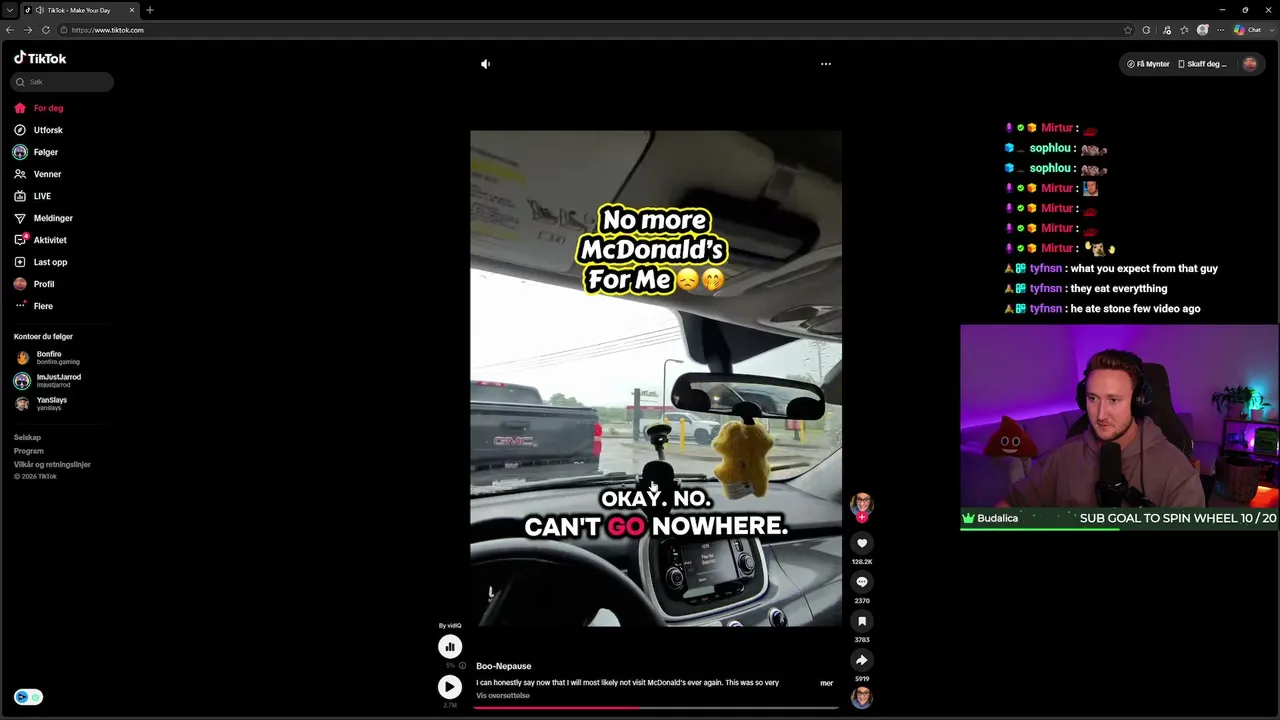Pause the playing TikTok video
Screen dimensions: 1280x720
click(656, 378)
